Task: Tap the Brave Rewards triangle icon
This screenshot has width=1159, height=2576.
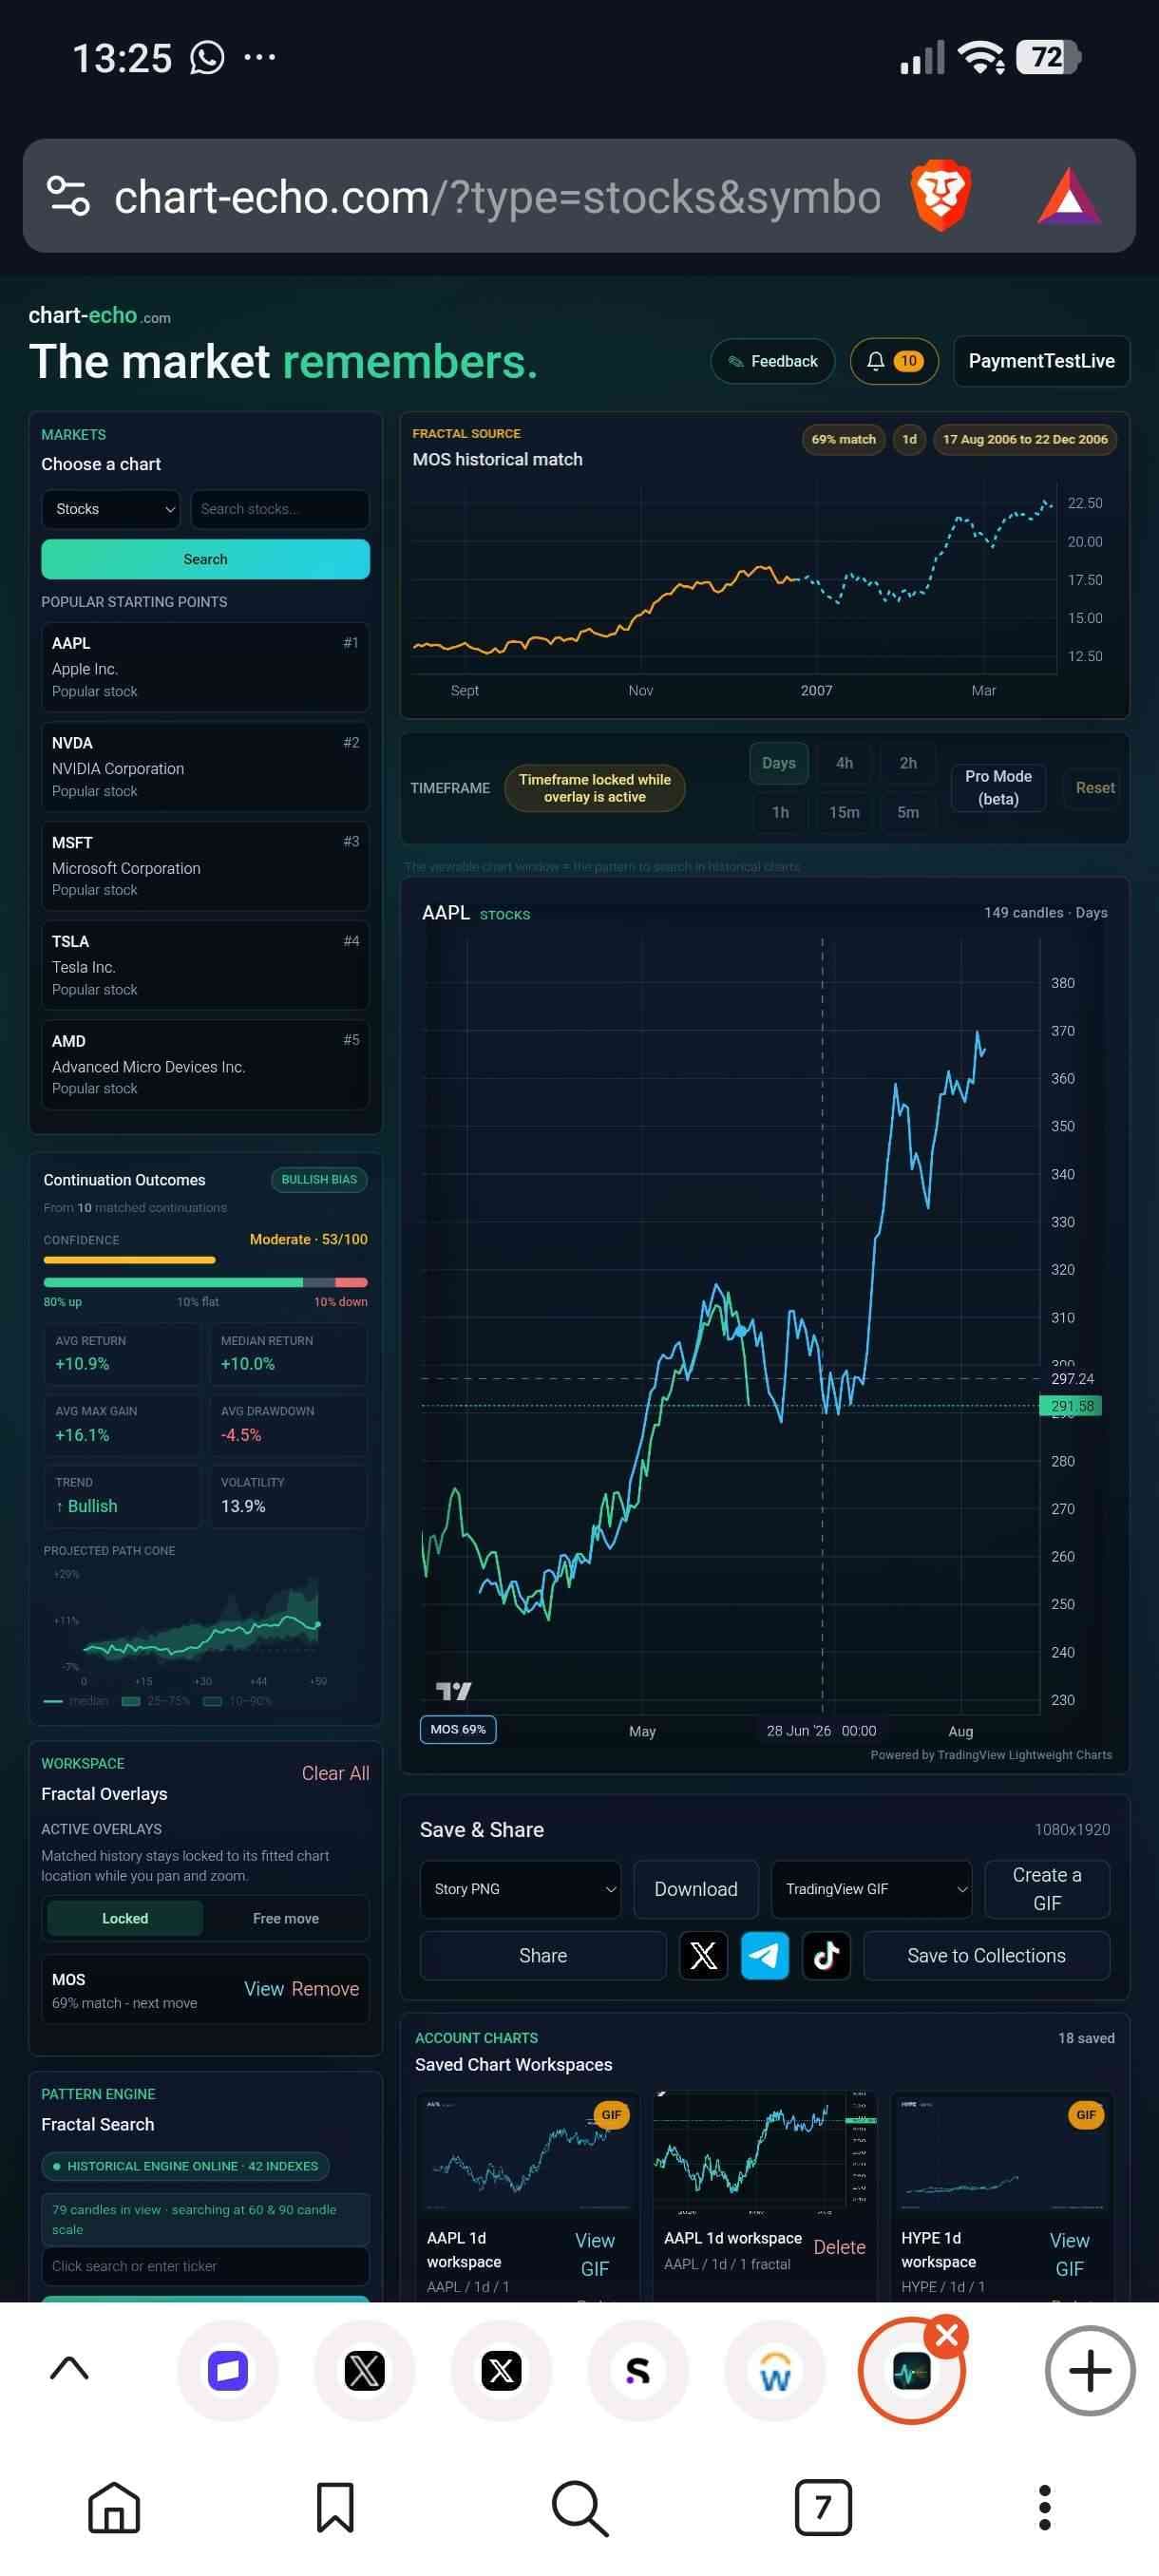Action: [x=1068, y=196]
